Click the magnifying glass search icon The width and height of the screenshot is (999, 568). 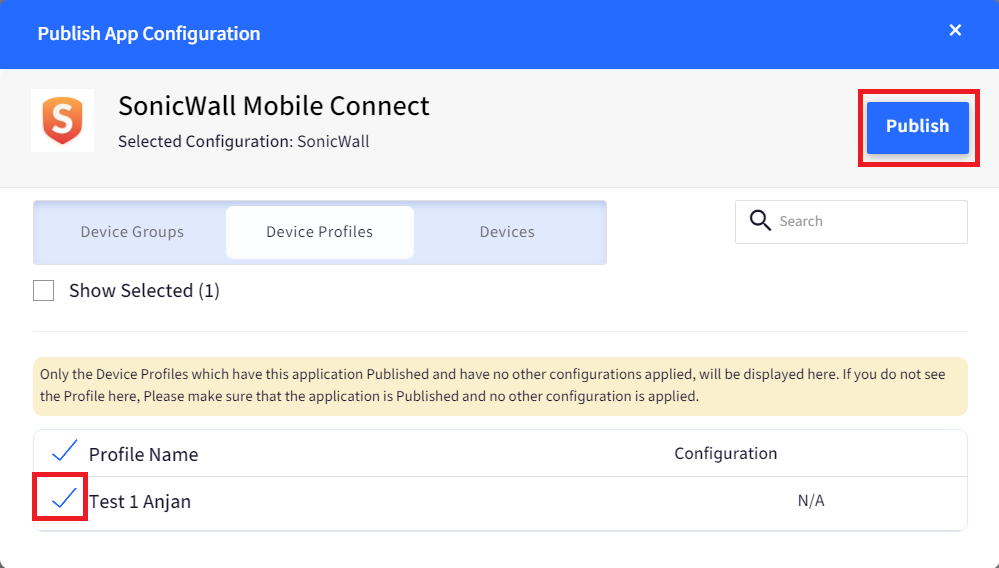pyautogui.click(x=760, y=221)
